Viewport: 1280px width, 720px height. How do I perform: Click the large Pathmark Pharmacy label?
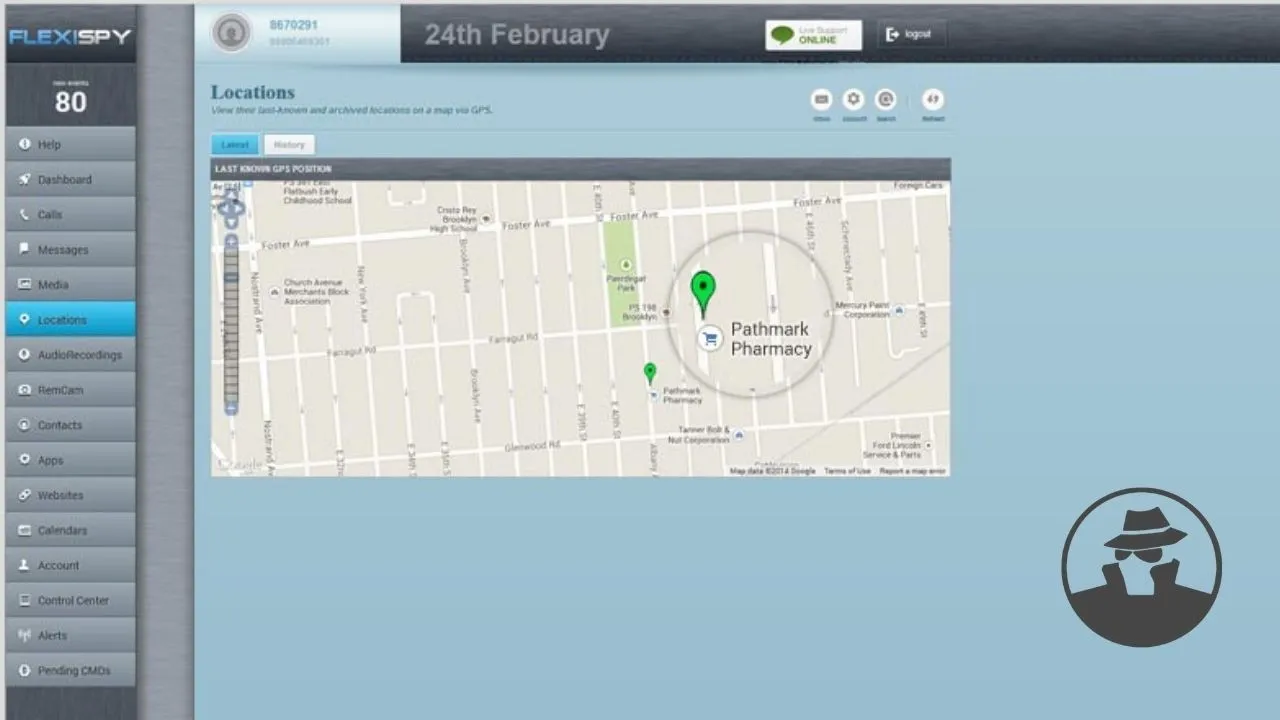coord(771,339)
